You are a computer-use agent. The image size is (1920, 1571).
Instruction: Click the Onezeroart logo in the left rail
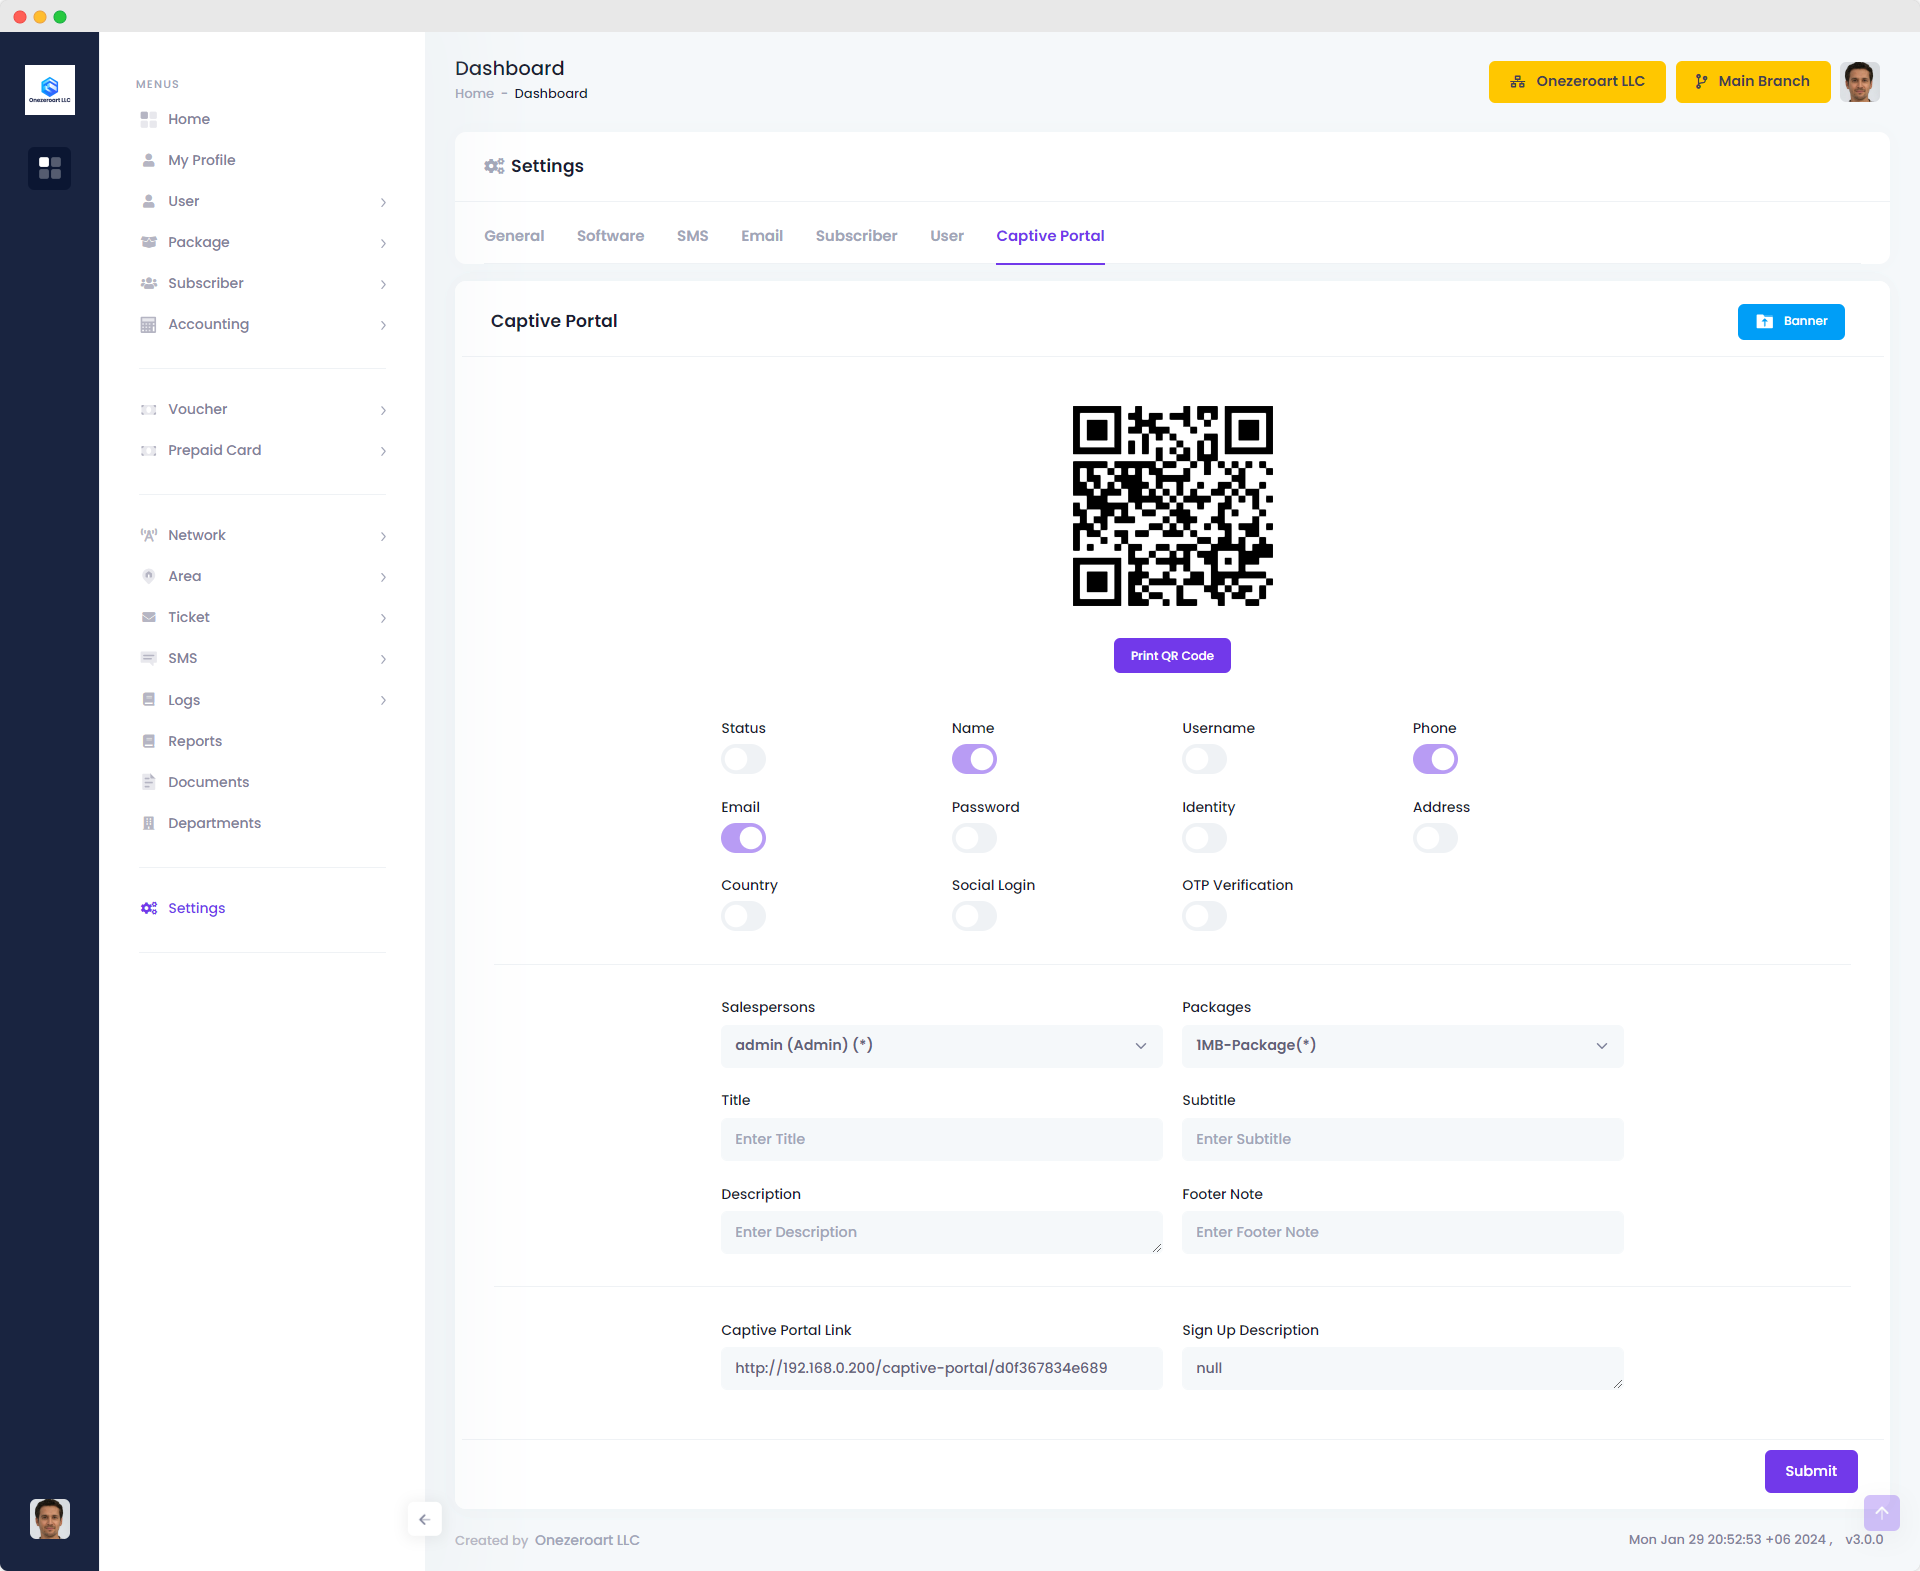(x=50, y=90)
